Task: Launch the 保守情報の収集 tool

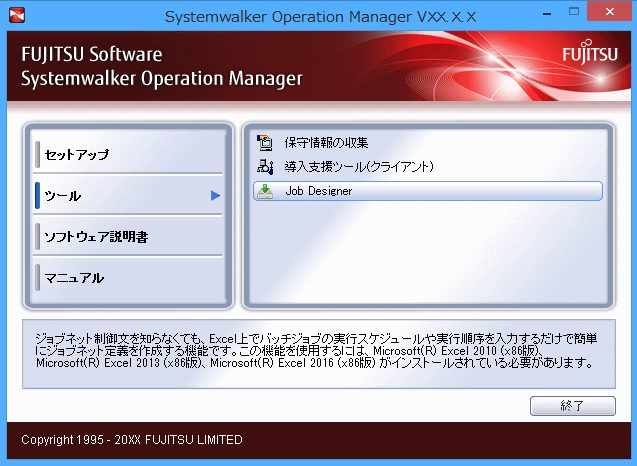Action: tap(326, 143)
